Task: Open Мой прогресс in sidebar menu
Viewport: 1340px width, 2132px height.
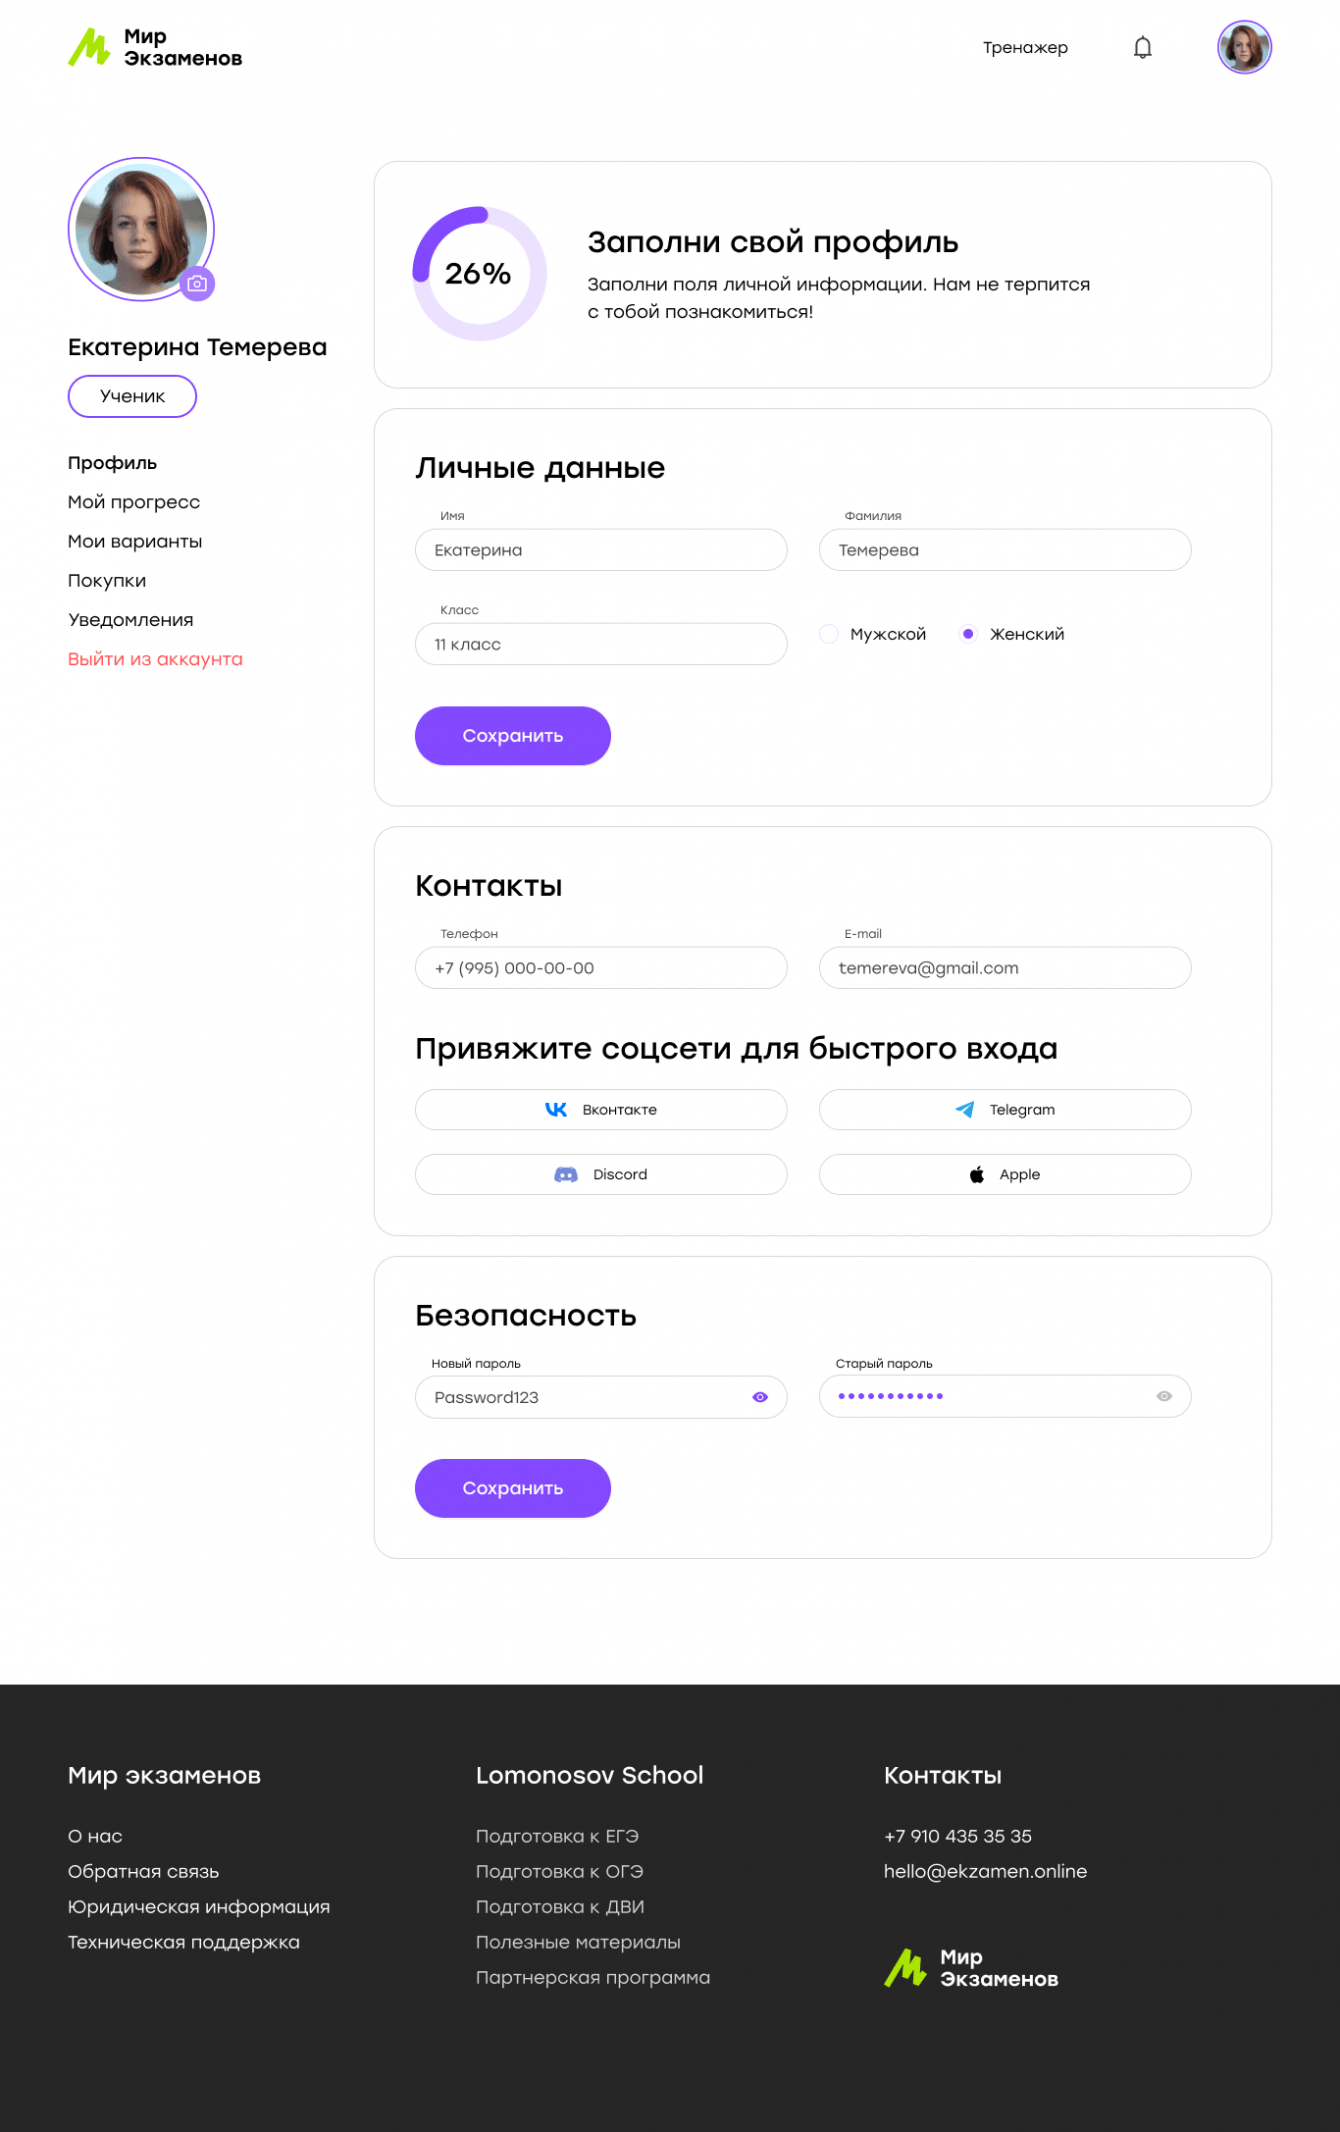Action: tap(134, 502)
